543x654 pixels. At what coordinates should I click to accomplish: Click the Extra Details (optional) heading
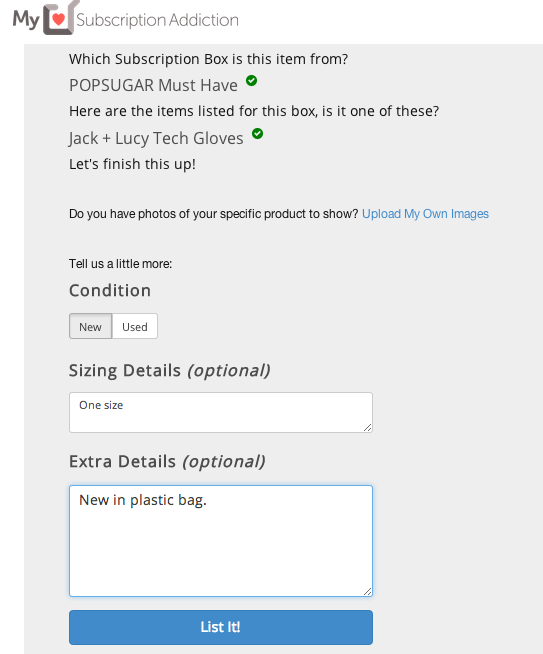(167, 462)
